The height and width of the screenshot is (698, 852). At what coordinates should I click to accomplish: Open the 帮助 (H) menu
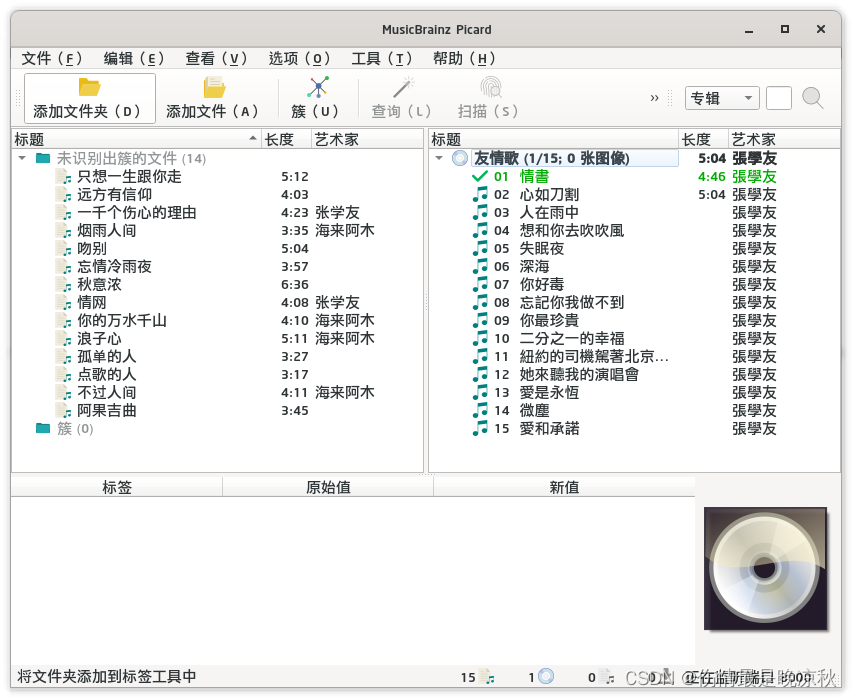click(x=464, y=58)
